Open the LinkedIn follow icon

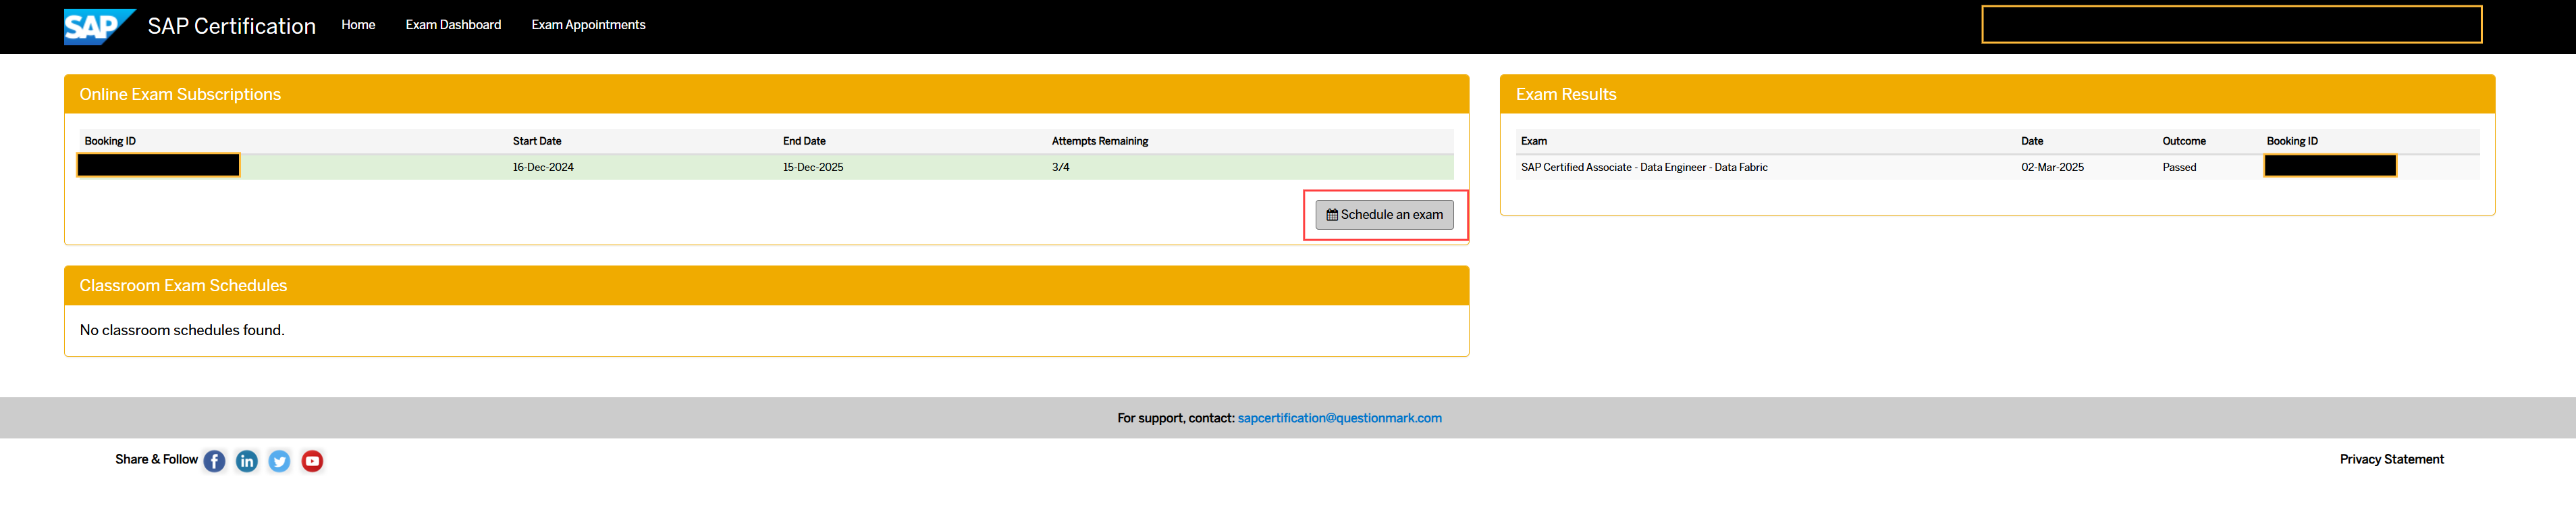[x=247, y=461]
